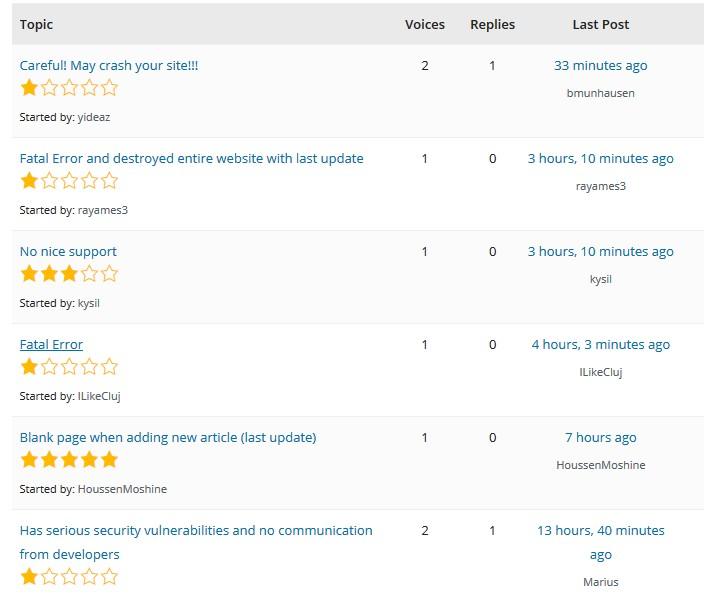Image resolution: width=711 pixels, height=596 pixels.
Task: Click the 'Last Post' column header
Action: point(600,24)
